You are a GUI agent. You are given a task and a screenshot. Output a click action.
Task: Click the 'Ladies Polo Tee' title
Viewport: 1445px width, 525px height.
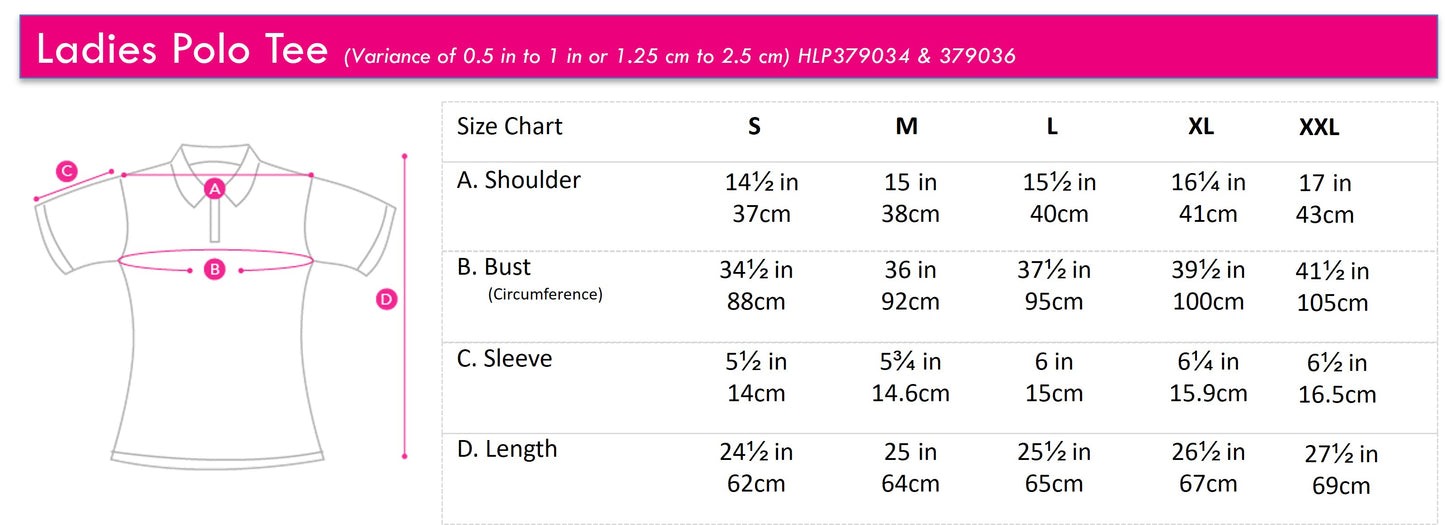pyautogui.click(x=182, y=49)
